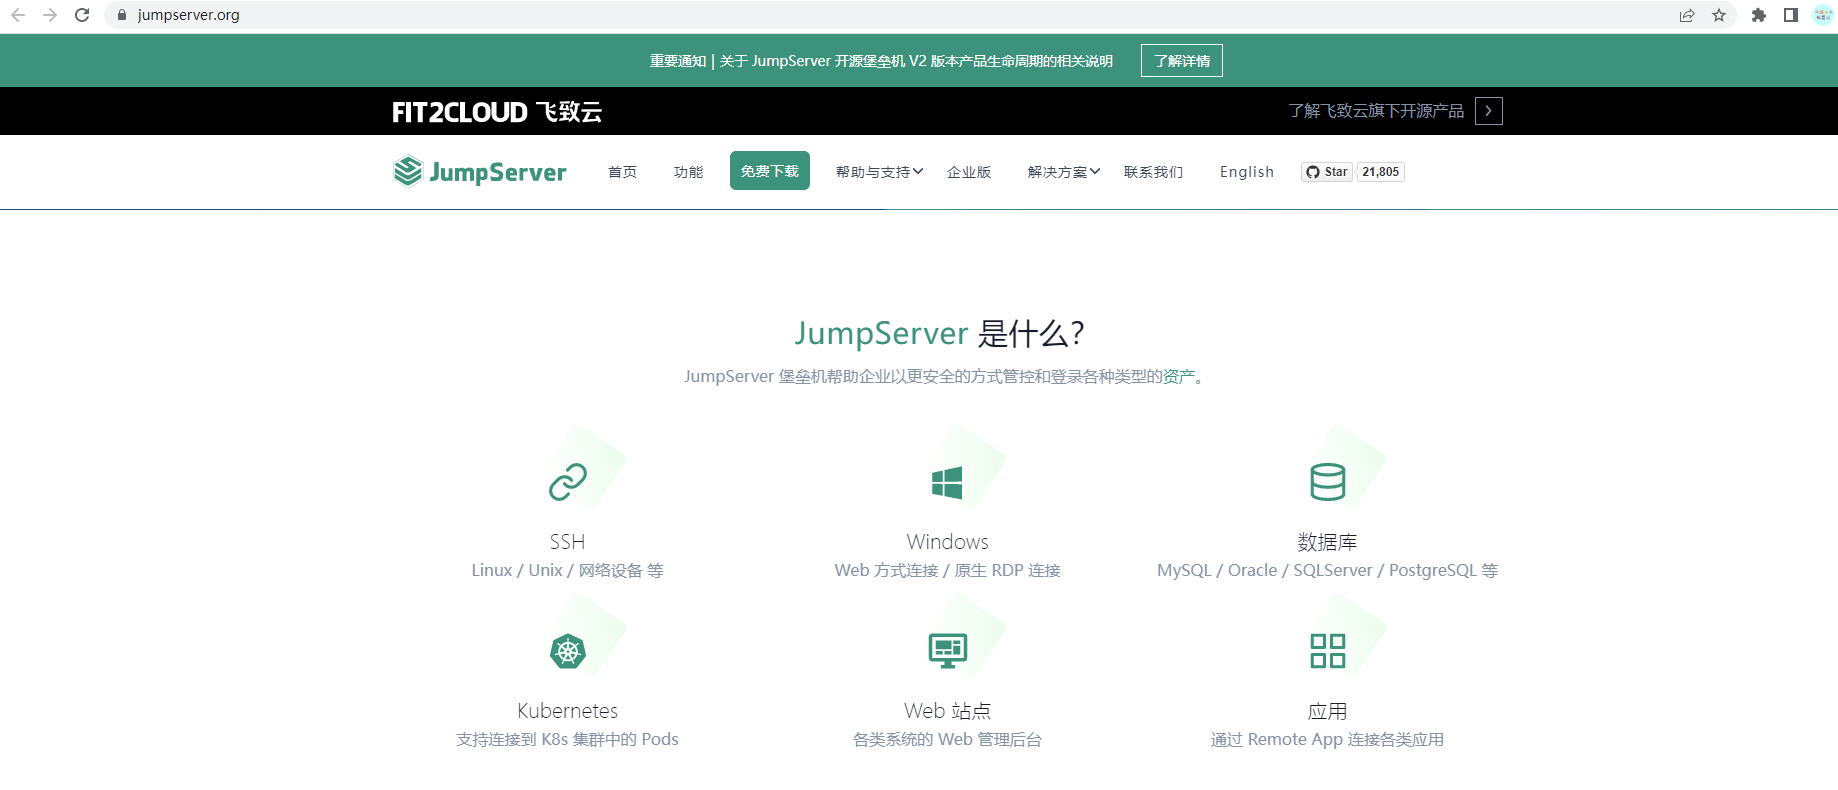Open the 了解飞致云旗下开源产品 link
Viewport: 1838px width, 790px height.
[1376, 111]
